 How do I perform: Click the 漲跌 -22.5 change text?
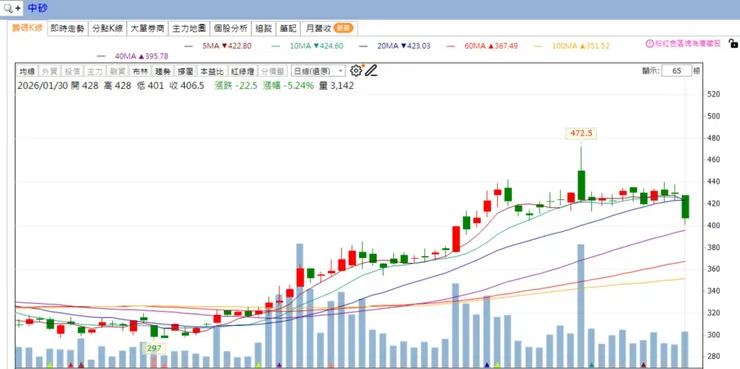[x=235, y=86]
